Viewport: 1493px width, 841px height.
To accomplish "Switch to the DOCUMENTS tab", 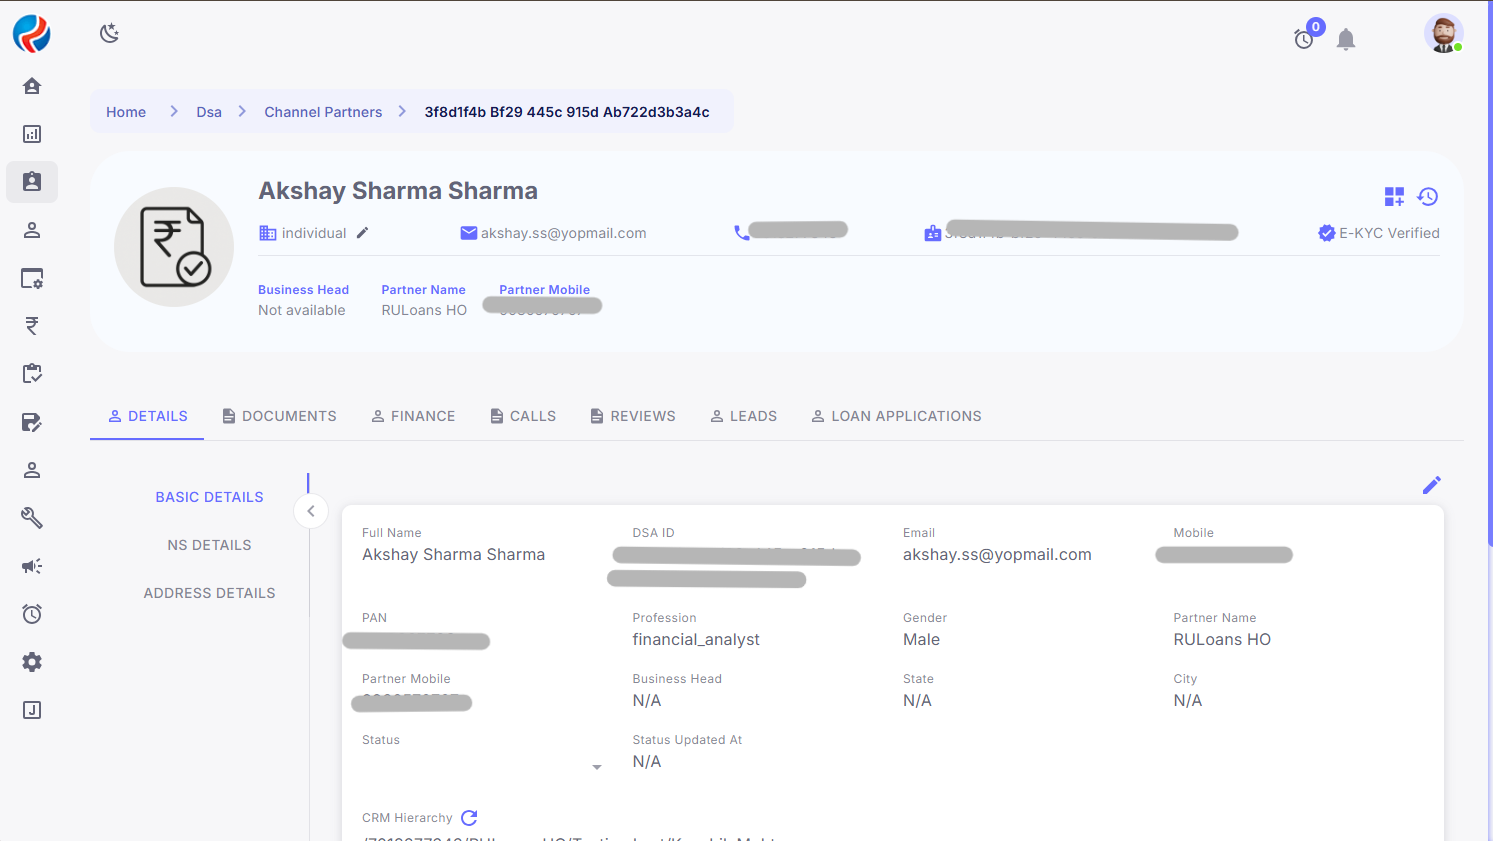I will 279,416.
